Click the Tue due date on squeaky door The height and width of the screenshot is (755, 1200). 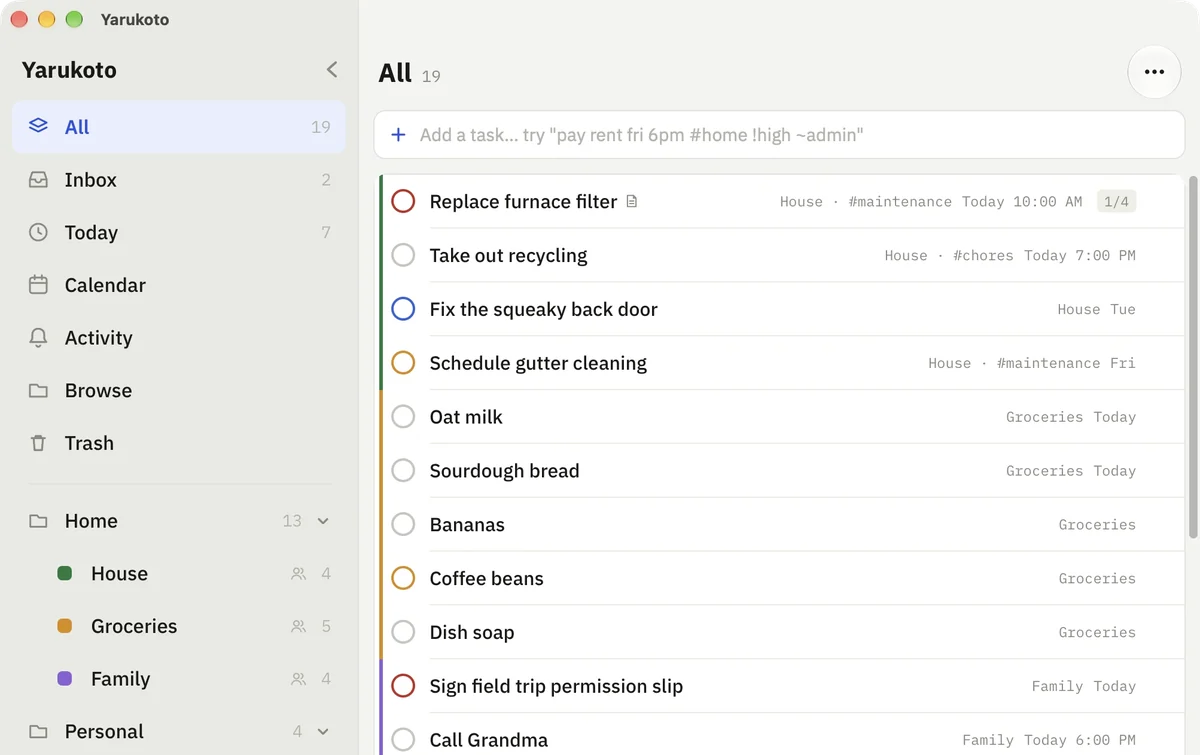pyautogui.click(x=1123, y=310)
